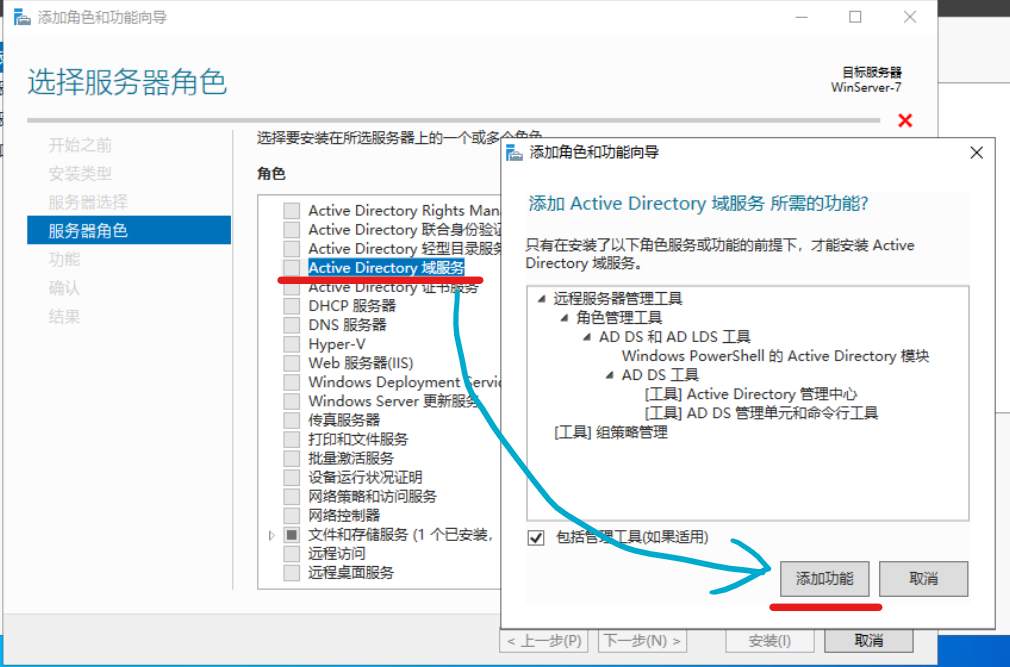Check the 远程桌面服务 checkbox
Image resolution: width=1010 pixels, height=667 pixels.
[292, 572]
